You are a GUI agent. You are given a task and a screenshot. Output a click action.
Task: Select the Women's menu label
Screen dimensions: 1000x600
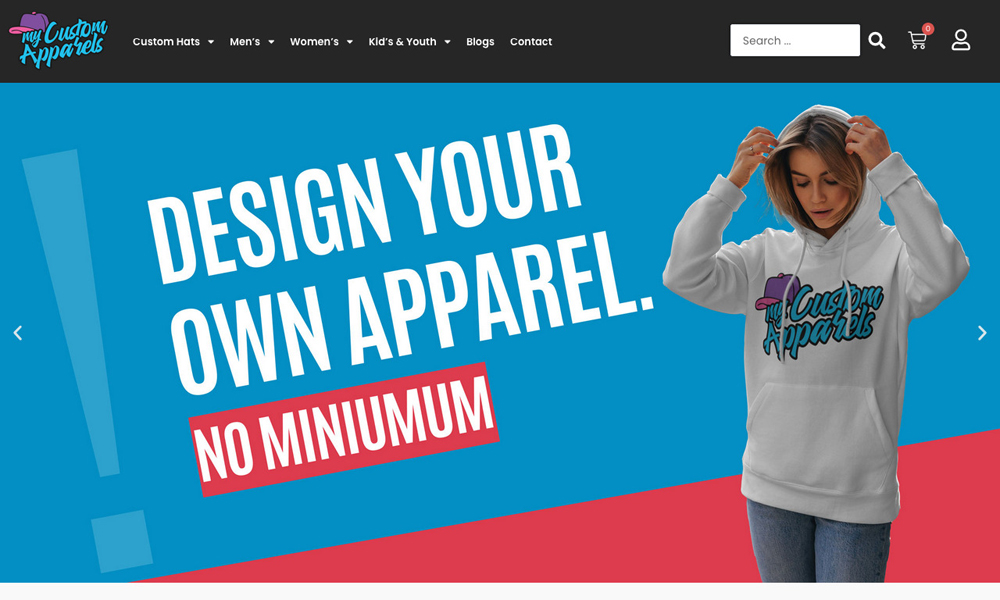(x=314, y=41)
